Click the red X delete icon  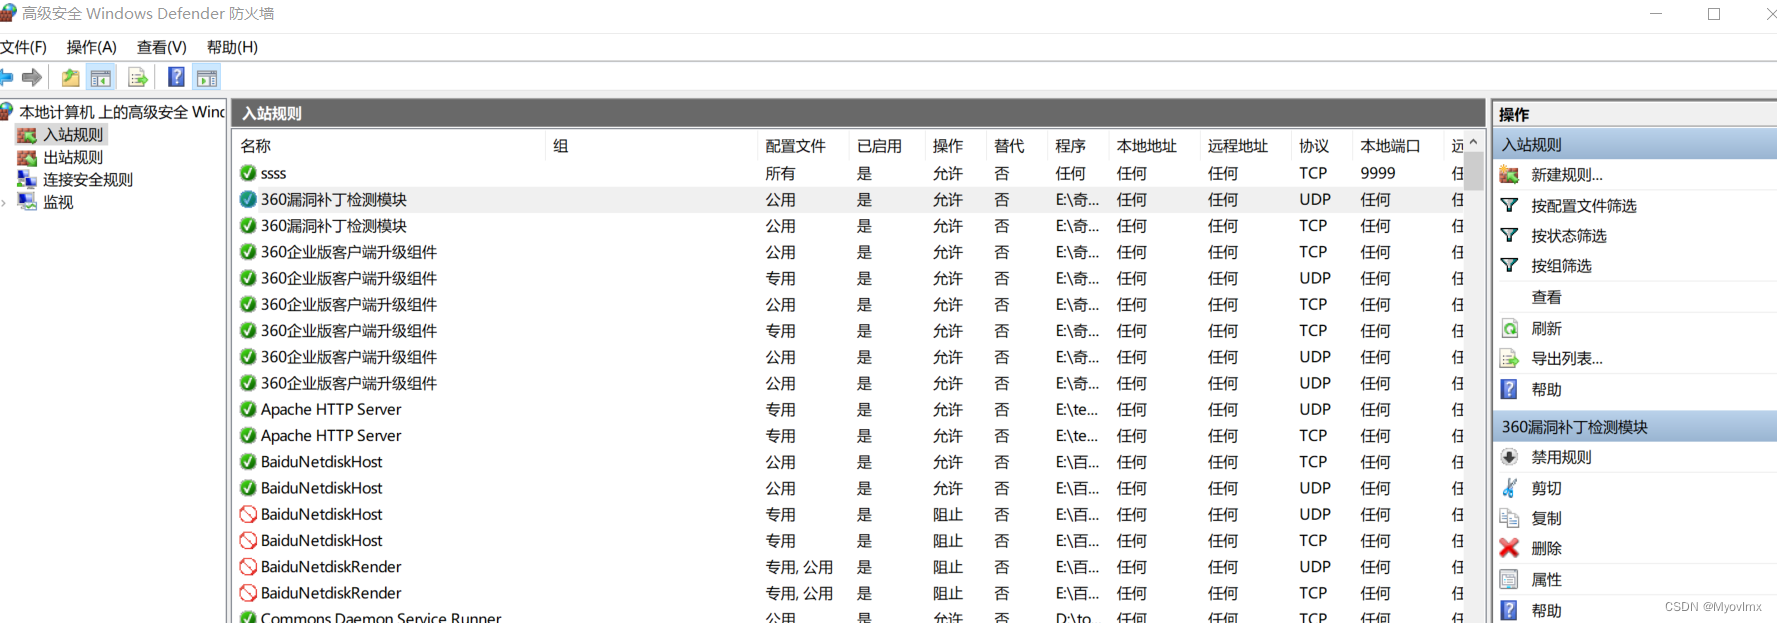(x=1510, y=548)
